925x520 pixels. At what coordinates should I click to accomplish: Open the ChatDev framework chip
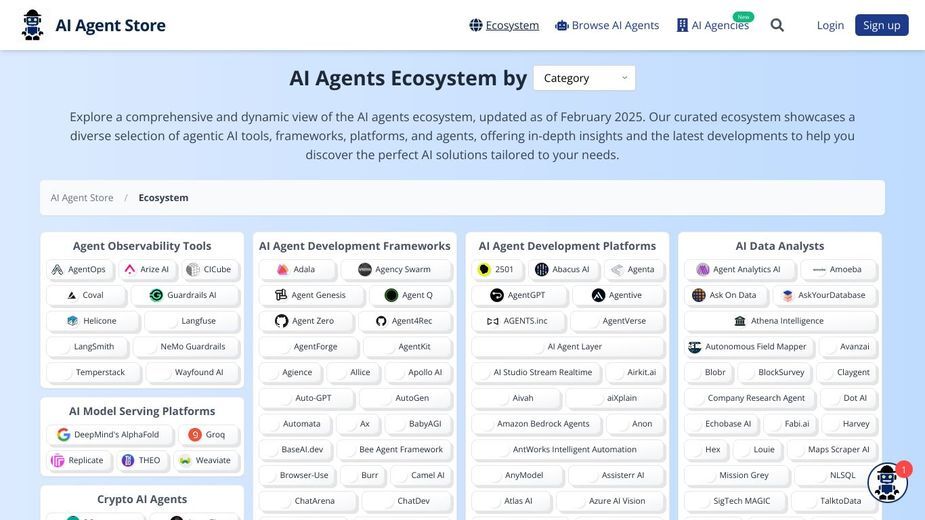[x=407, y=501]
